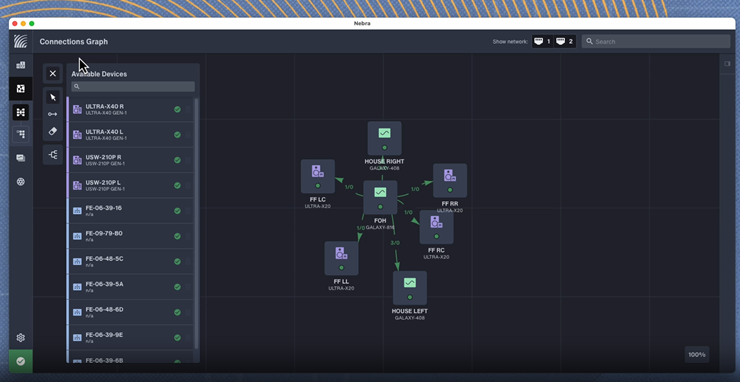Select the pointer tool
The width and height of the screenshot is (740, 382).
(53, 97)
